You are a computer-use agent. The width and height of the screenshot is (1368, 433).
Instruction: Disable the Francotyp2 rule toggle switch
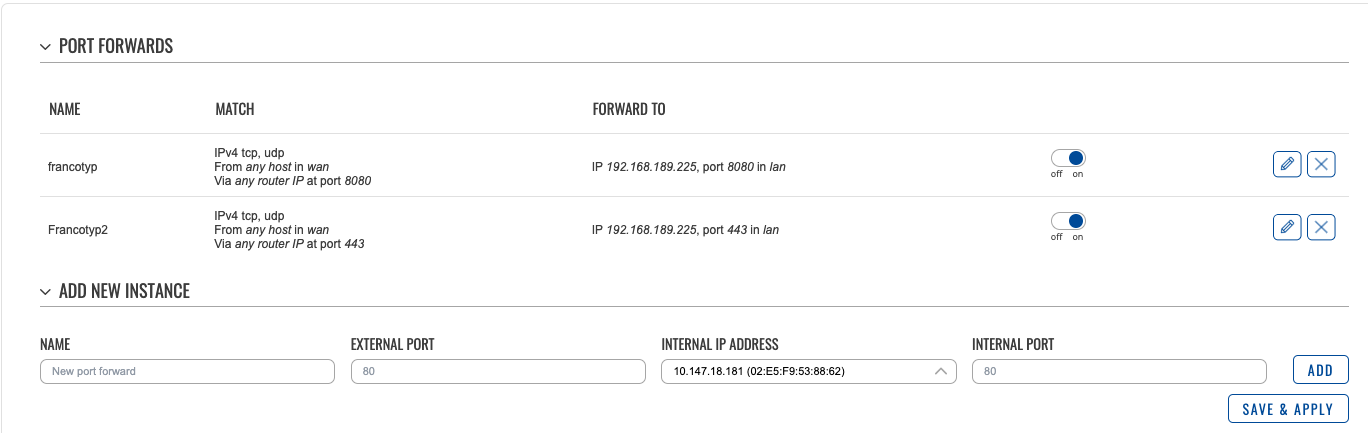[1067, 221]
